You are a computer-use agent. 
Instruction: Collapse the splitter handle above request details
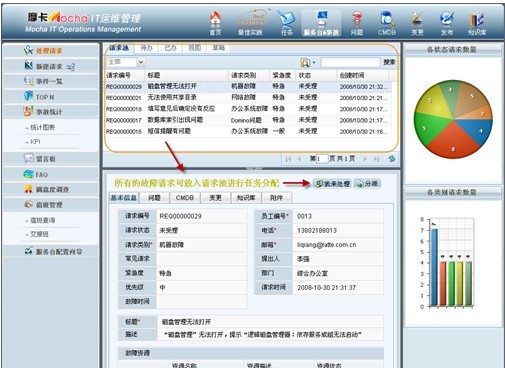point(254,168)
